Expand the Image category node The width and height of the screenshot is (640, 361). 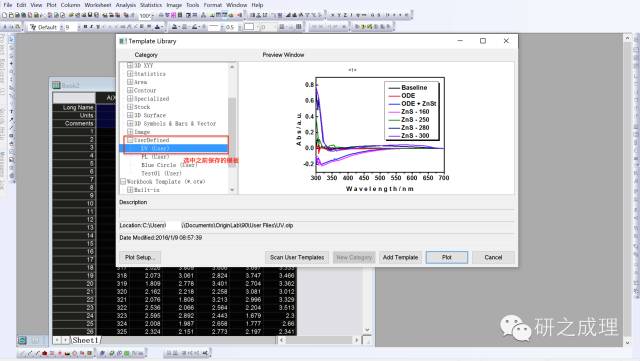pos(130,132)
